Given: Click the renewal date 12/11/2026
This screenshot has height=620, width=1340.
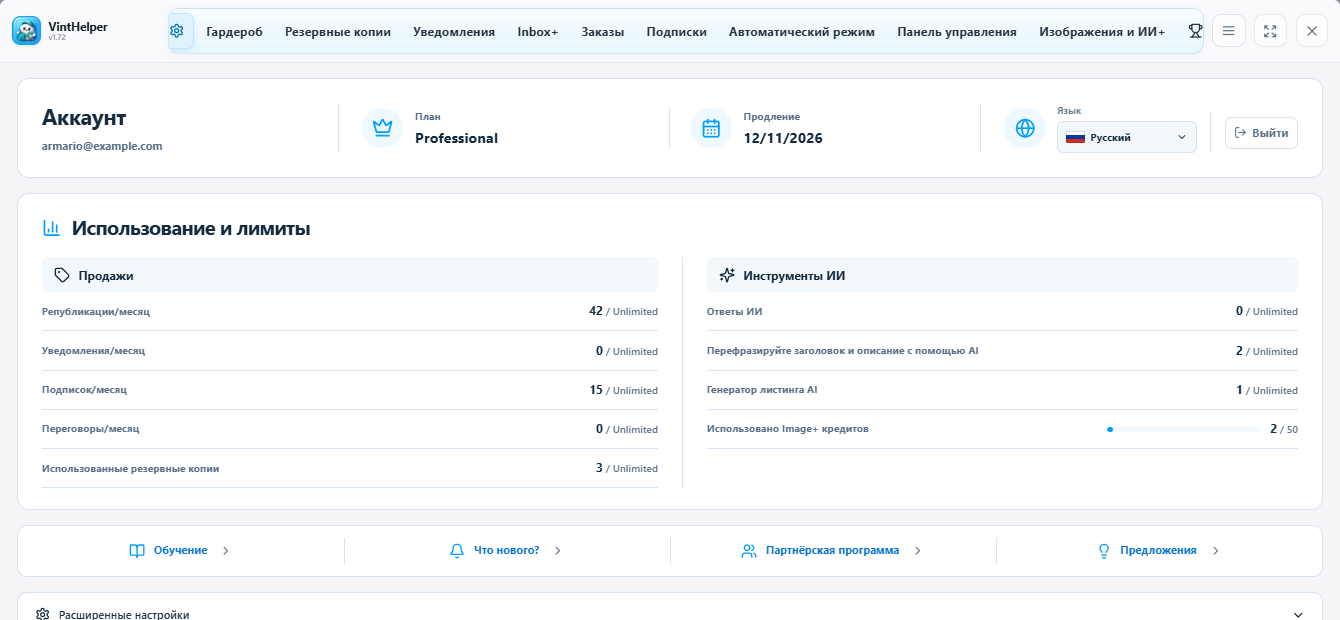Looking at the screenshot, I should pyautogui.click(x=783, y=138).
